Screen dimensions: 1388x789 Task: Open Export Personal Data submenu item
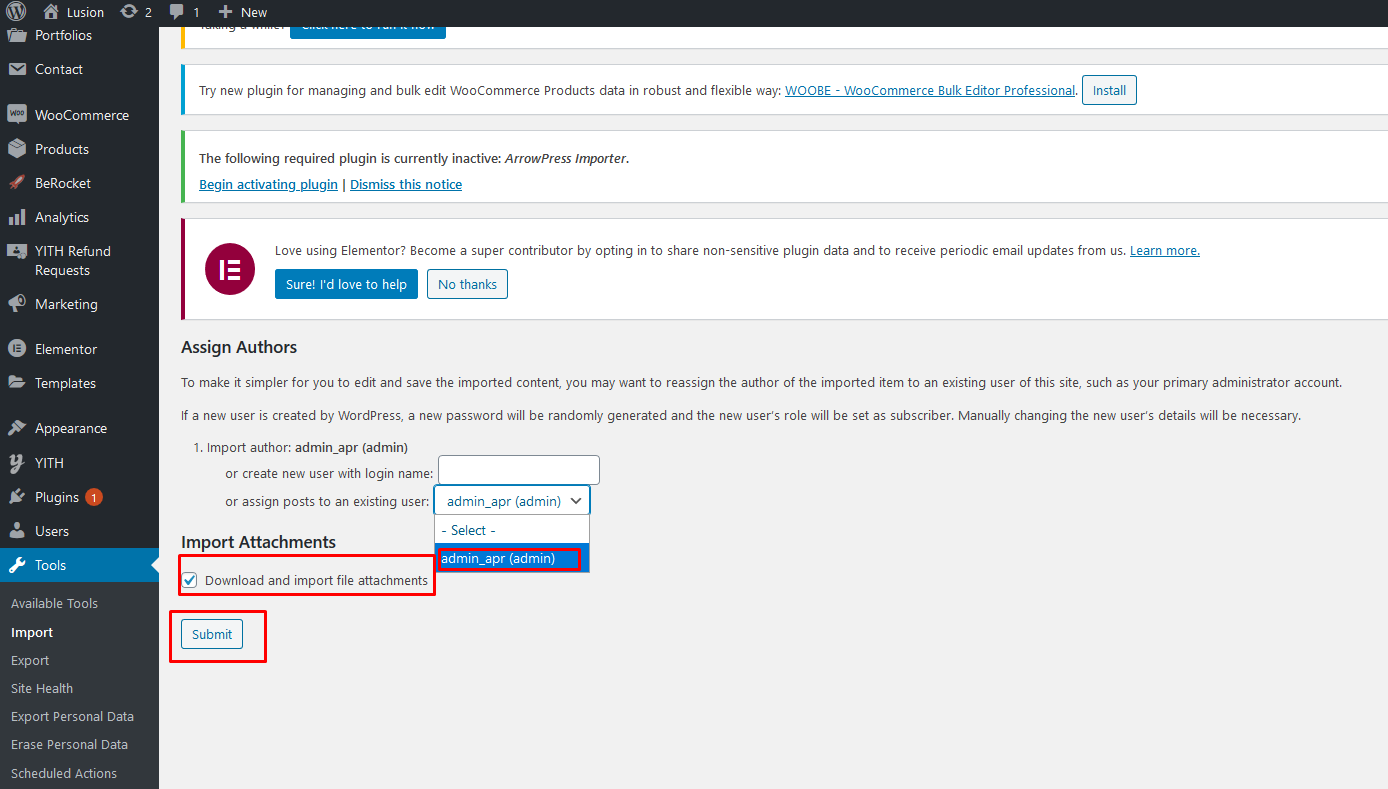point(72,716)
